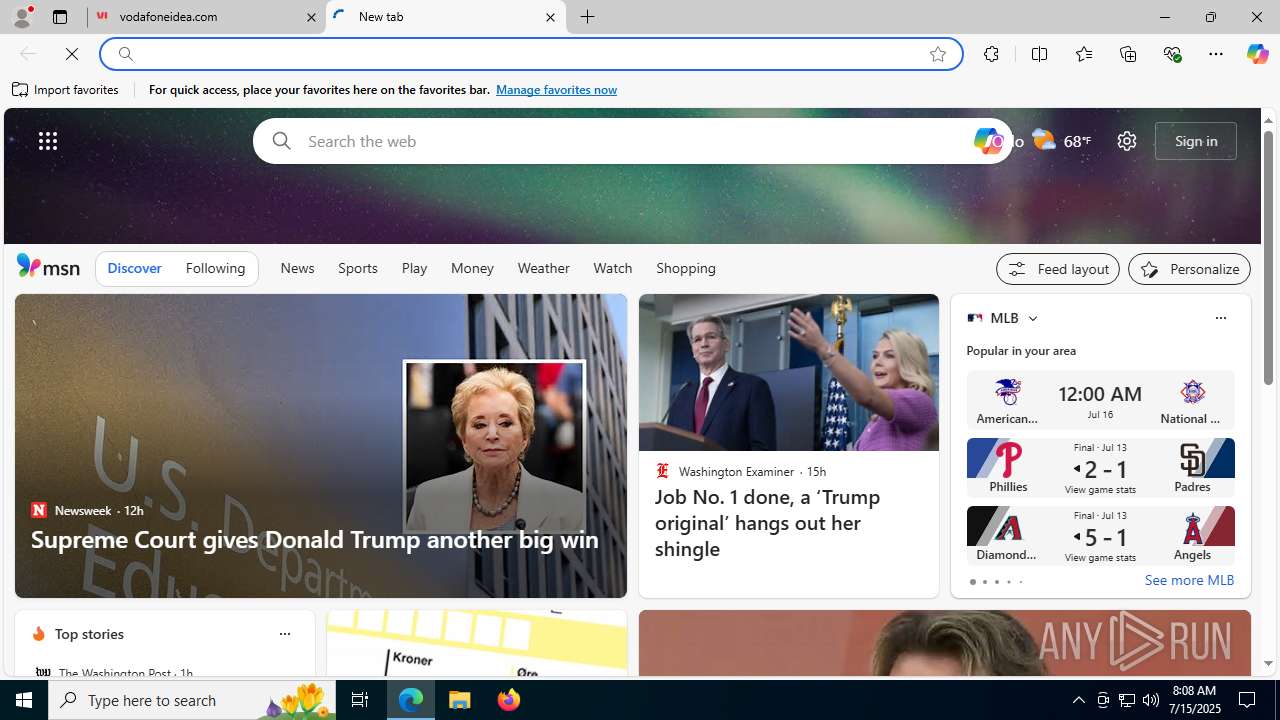Launch Firefox from the taskbar
Image resolution: width=1280 pixels, height=720 pixels.
click(x=509, y=700)
